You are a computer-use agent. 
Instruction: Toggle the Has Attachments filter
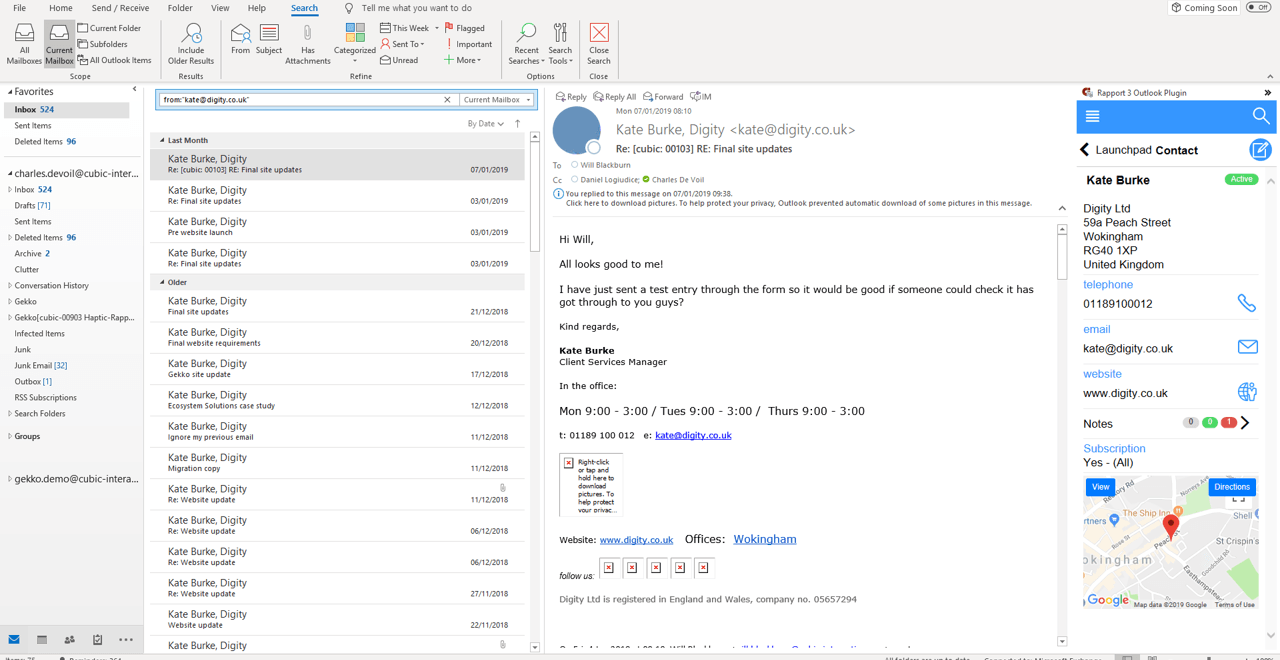(x=307, y=45)
